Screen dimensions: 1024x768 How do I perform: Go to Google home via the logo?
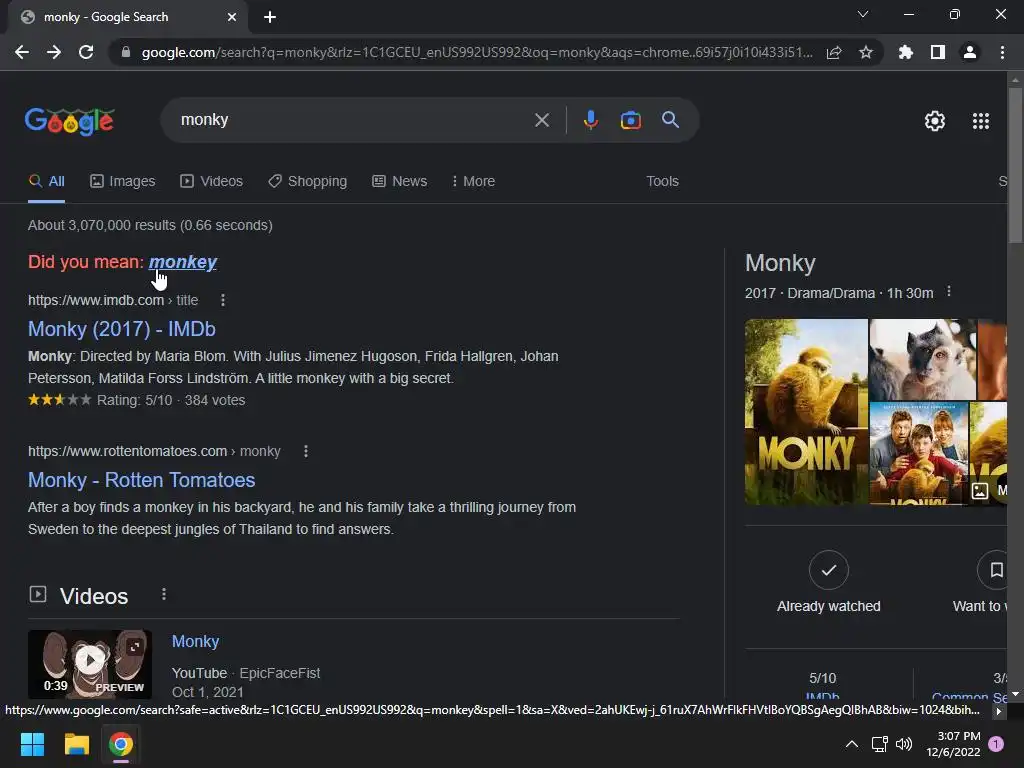(70, 121)
